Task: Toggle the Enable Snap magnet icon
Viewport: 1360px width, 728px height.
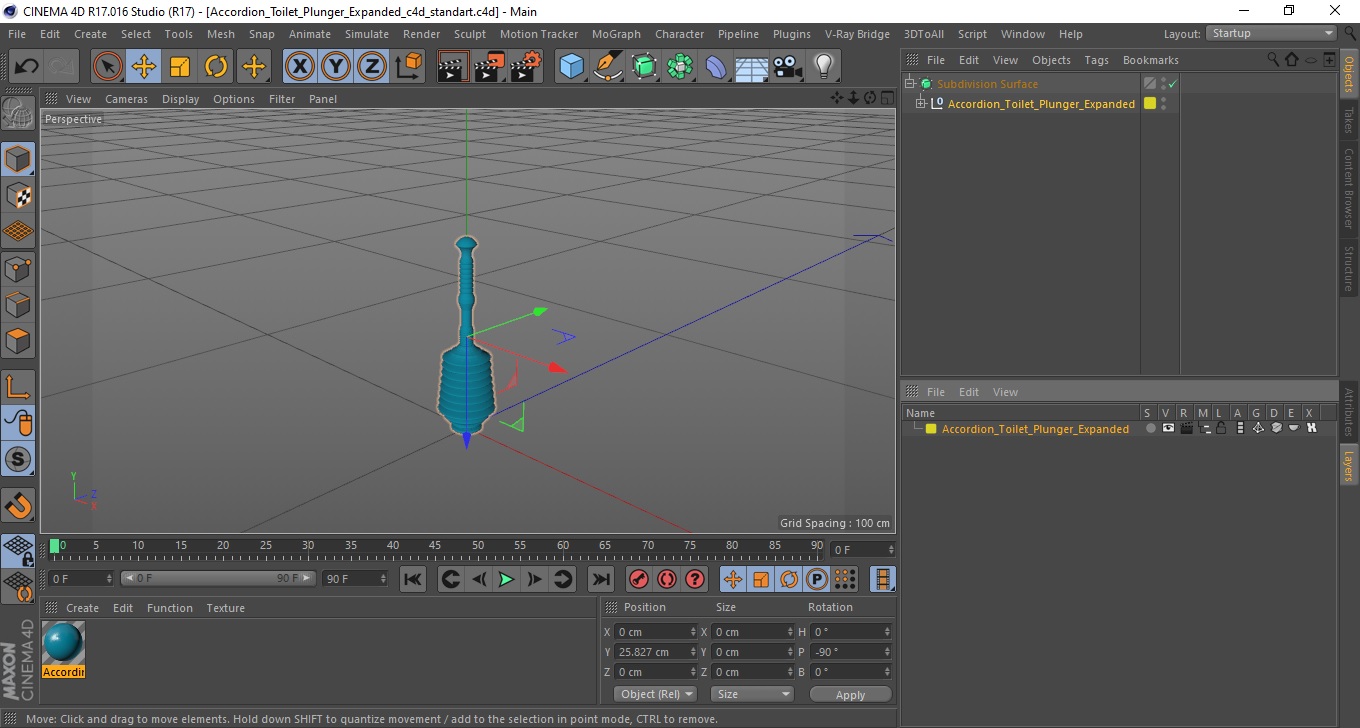Action: coord(19,505)
